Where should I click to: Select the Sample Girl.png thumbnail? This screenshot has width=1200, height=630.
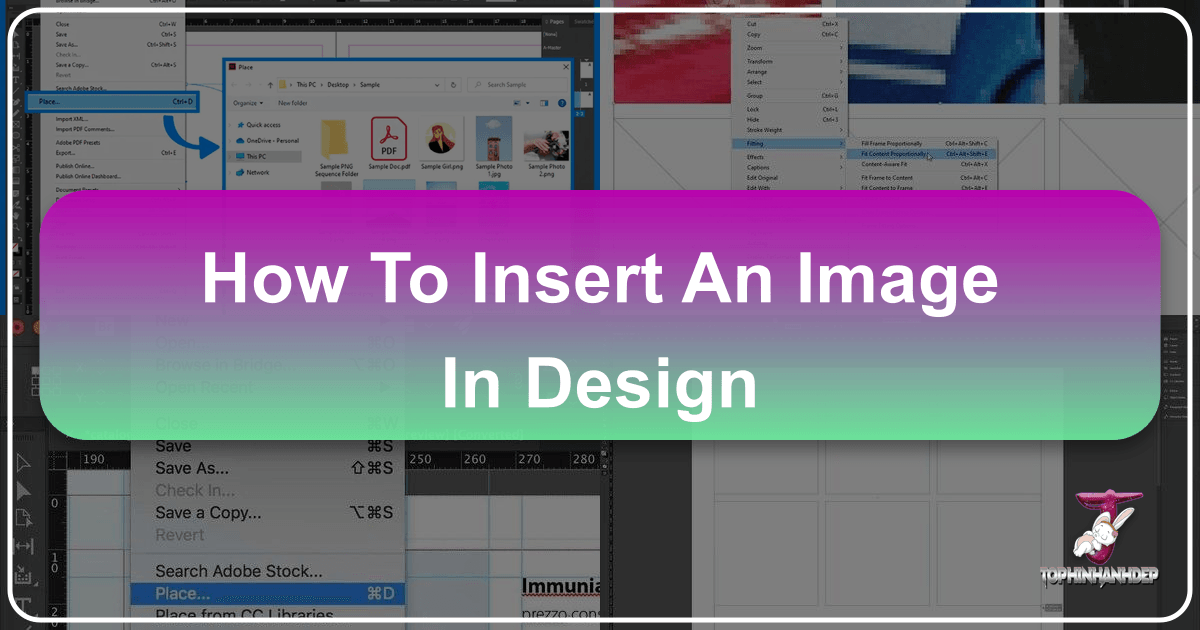click(442, 137)
